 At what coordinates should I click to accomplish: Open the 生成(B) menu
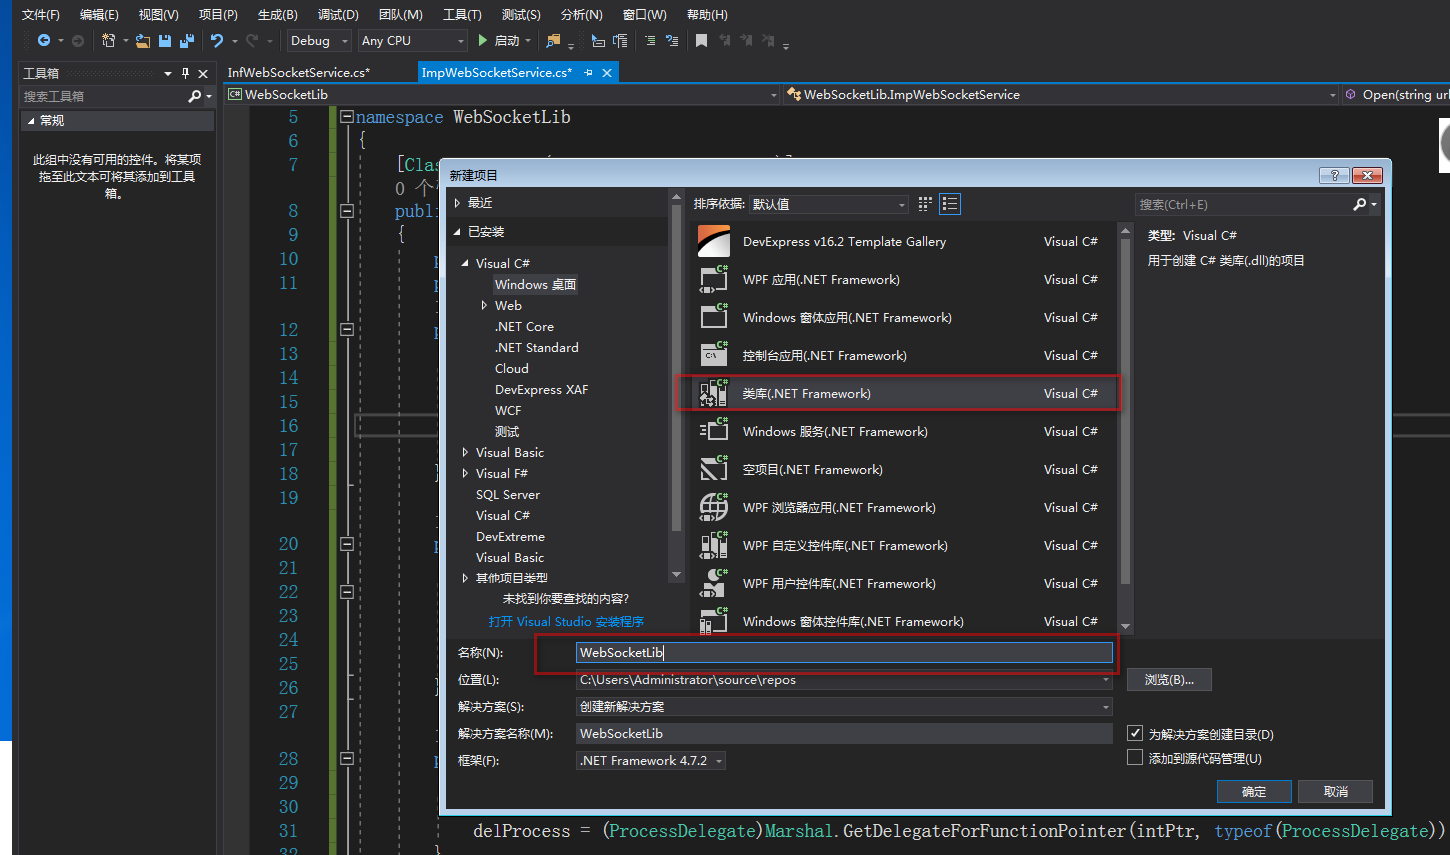[278, 15]
